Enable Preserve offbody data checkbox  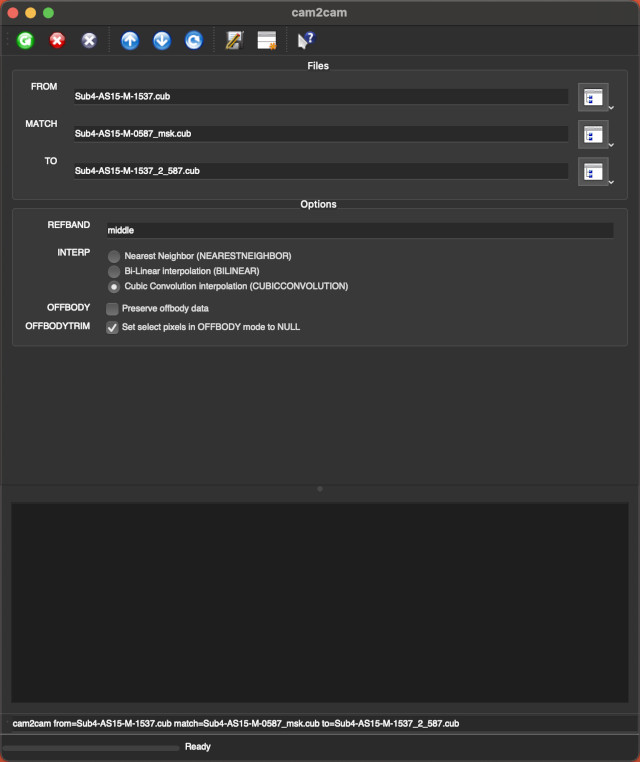[x=113, y=309]
